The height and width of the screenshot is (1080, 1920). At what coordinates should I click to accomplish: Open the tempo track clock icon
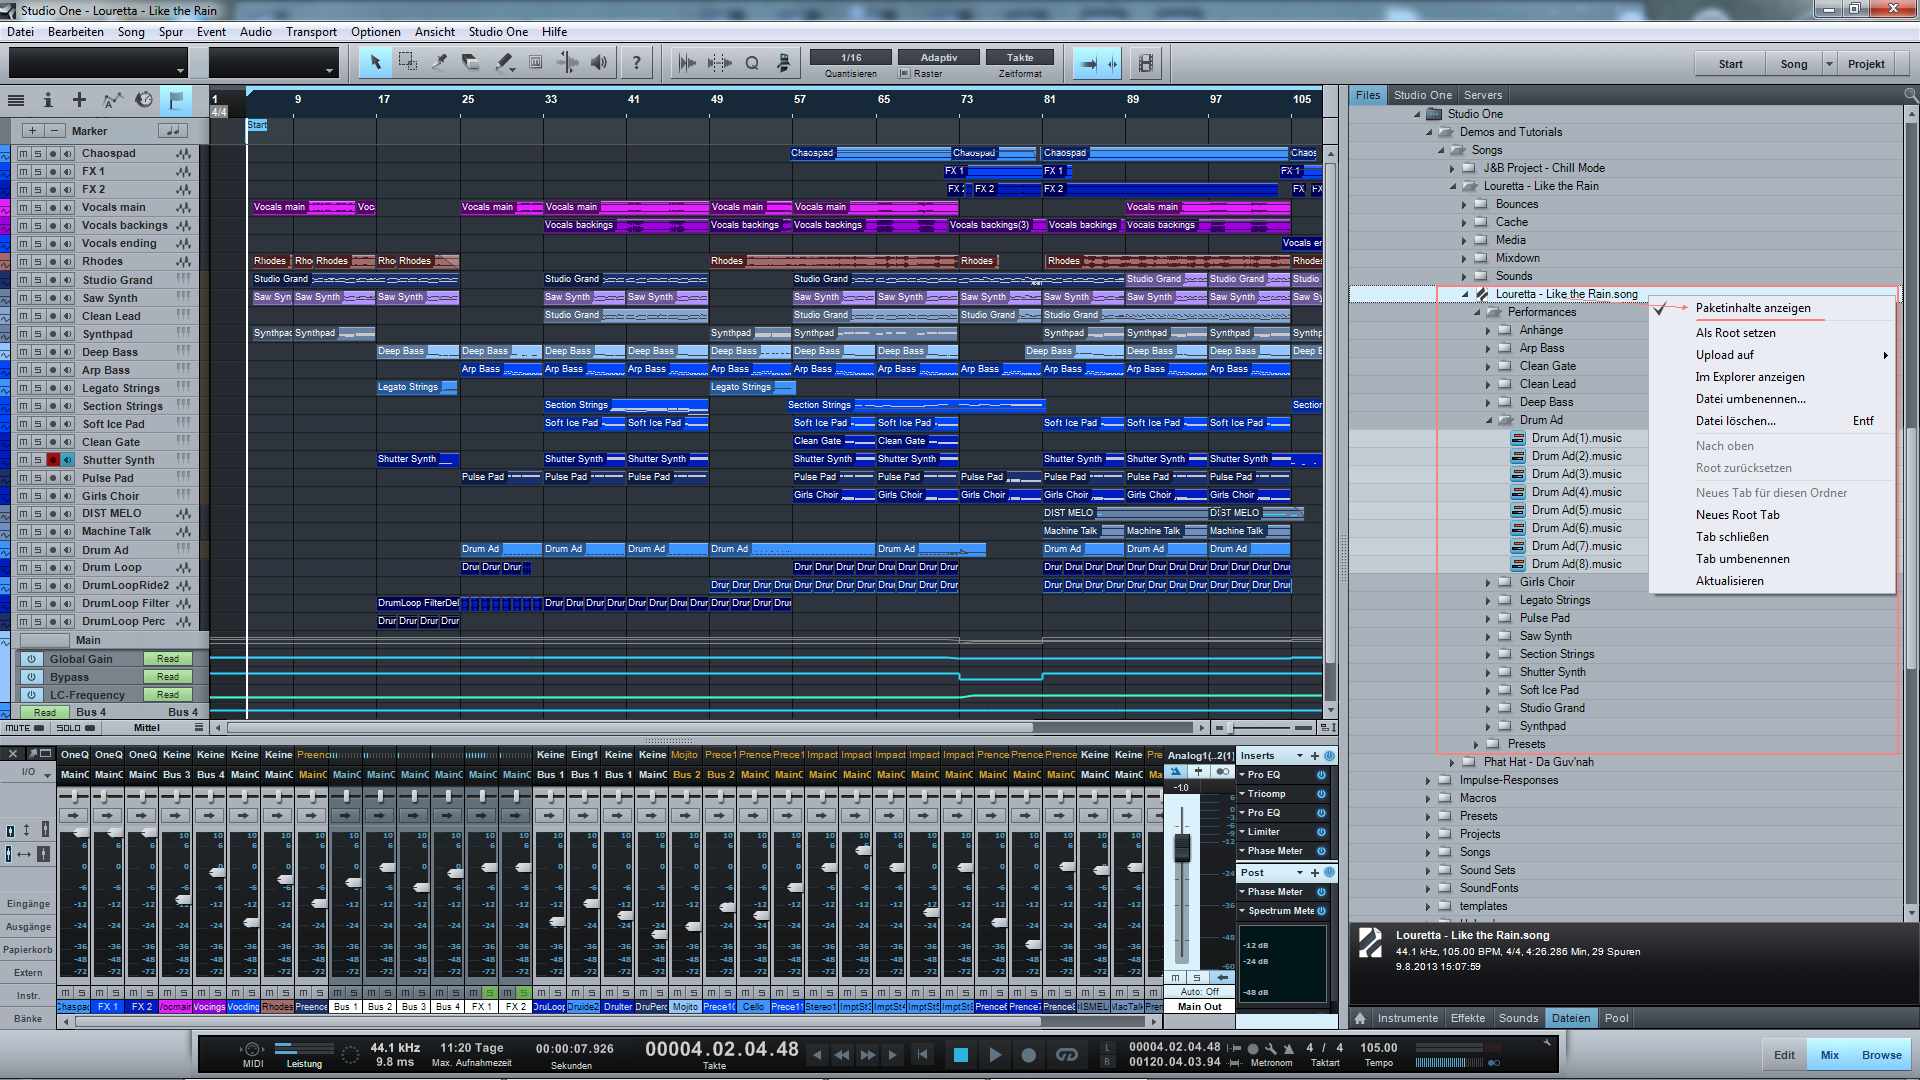144,100
